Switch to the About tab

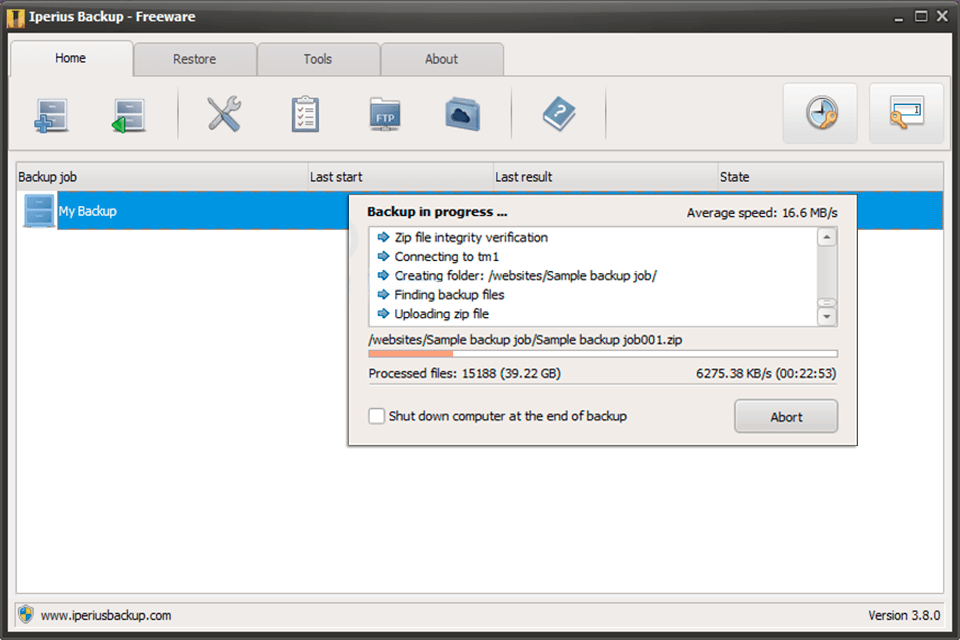(x=442, y=59)
